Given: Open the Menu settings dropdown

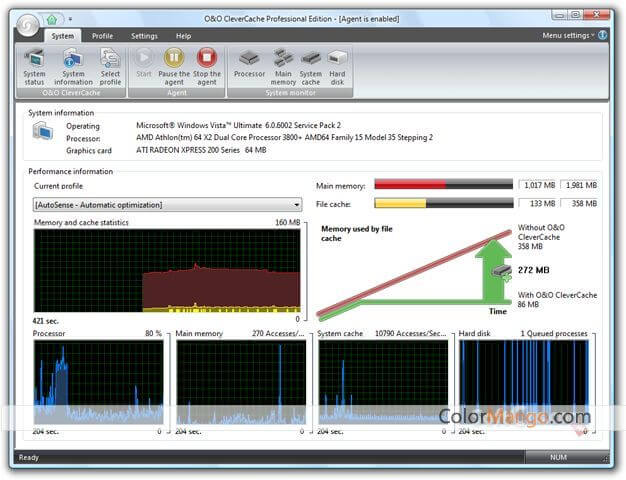Looking at the screenshot, I should click(567, 35).
